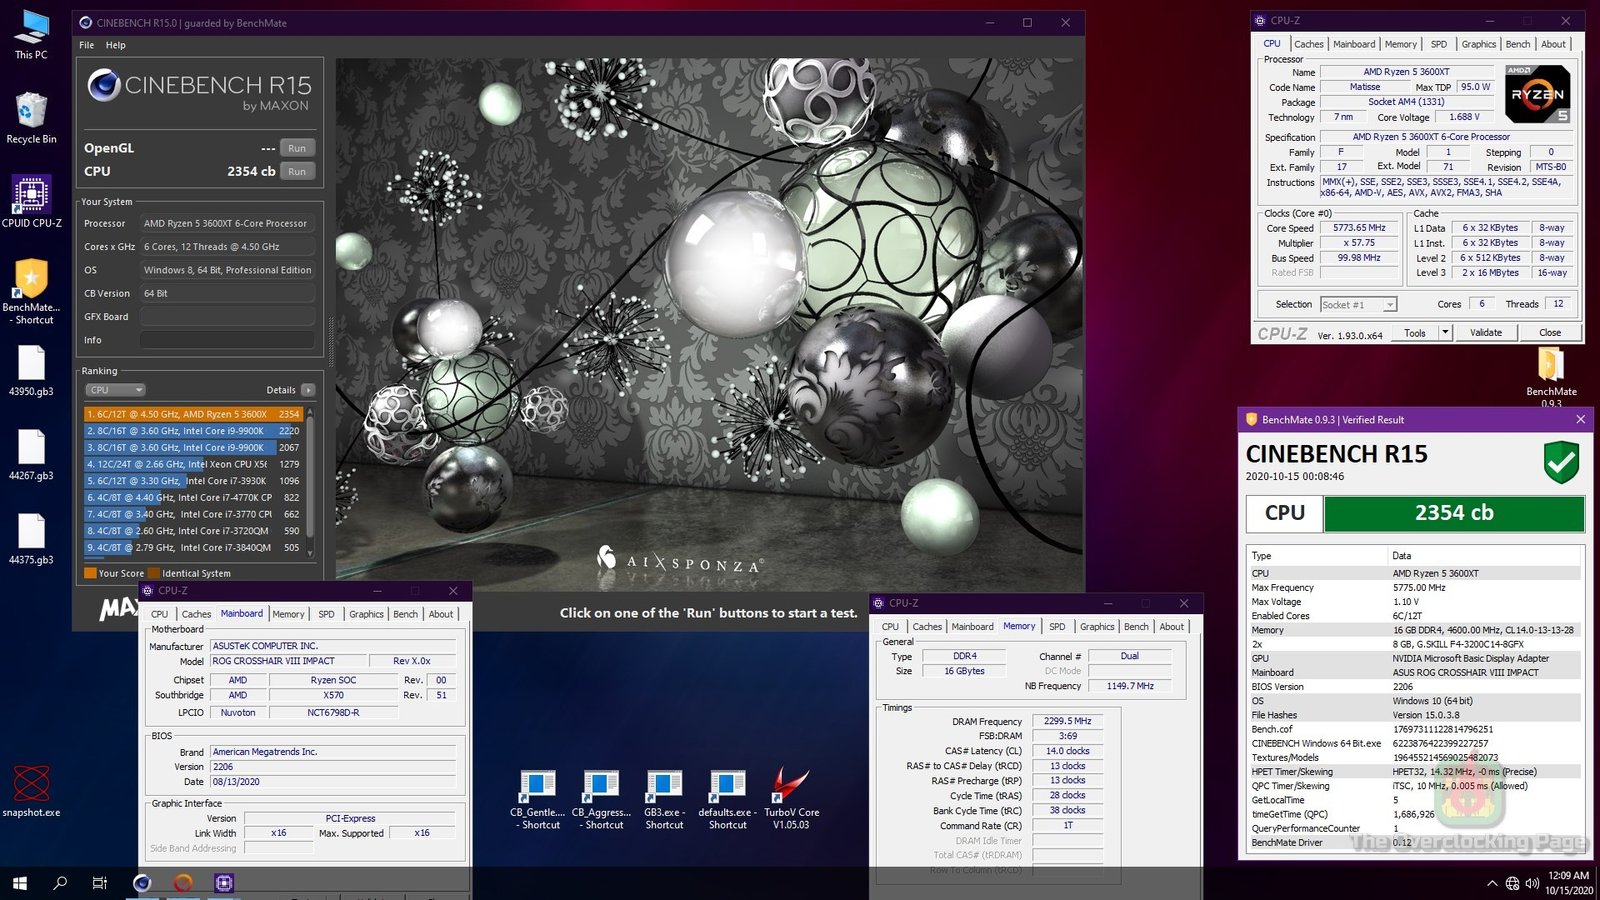Open the Socket #1 selection dropdown
The image size is (1600, 900).
click(1358, 304)
